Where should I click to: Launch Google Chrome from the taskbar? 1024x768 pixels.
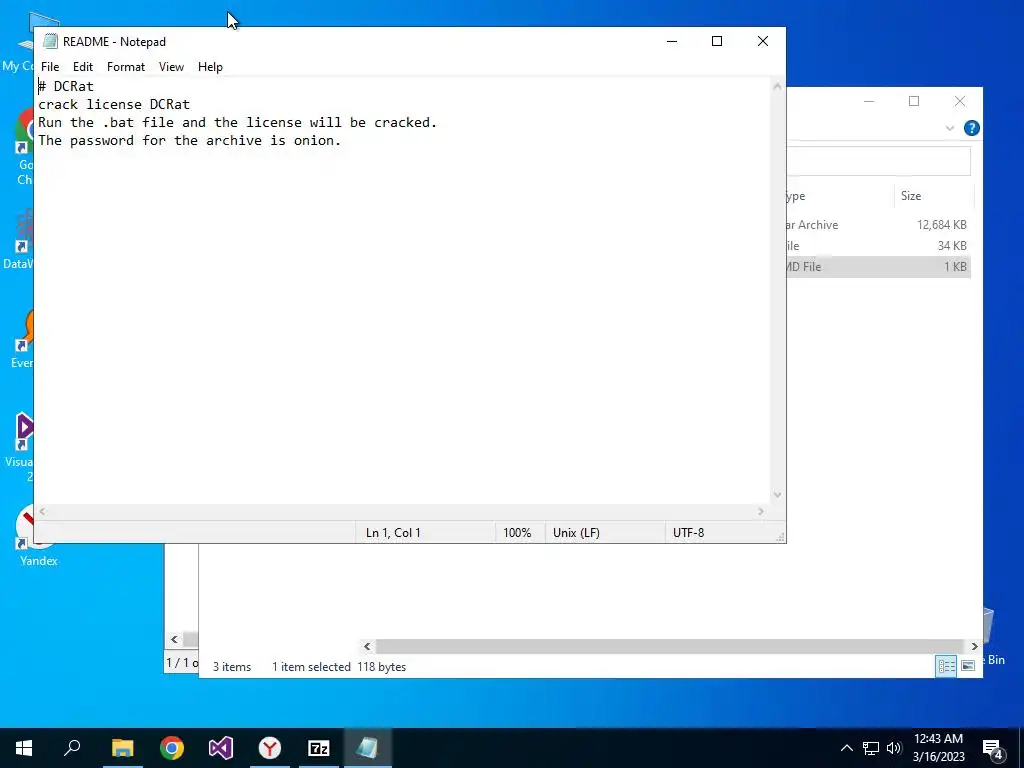tap(172, 748)
